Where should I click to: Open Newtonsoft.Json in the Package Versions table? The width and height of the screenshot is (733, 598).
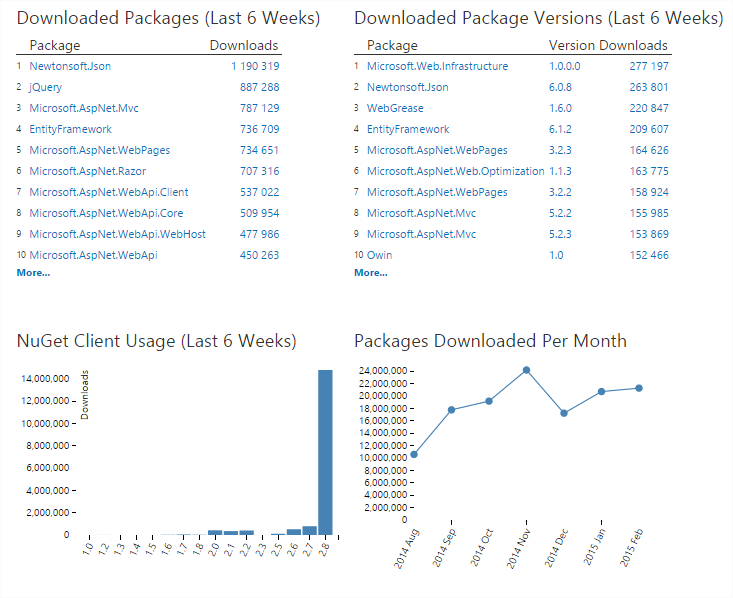408,87
